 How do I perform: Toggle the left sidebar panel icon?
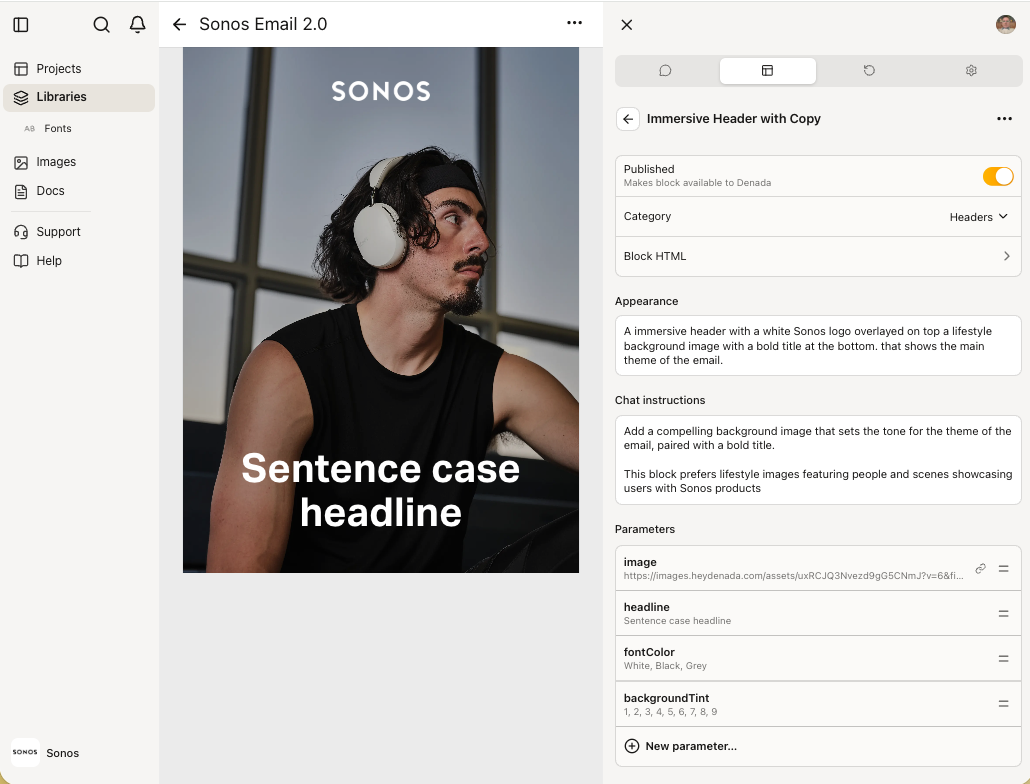(x=21, y=25)
